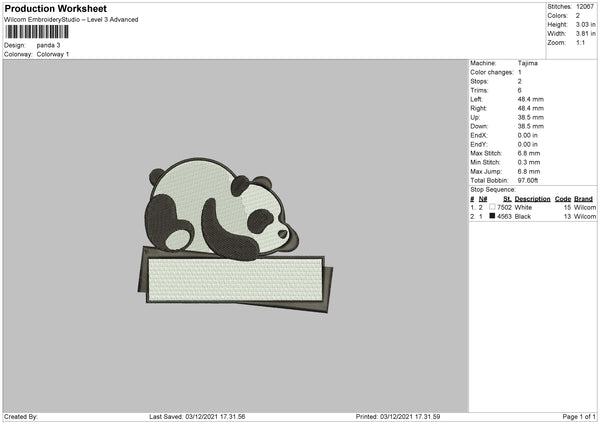Click the 'Trims:' label
Image resolution: width=600 pixels, height=424 pixels.
(x=479, y=90)
